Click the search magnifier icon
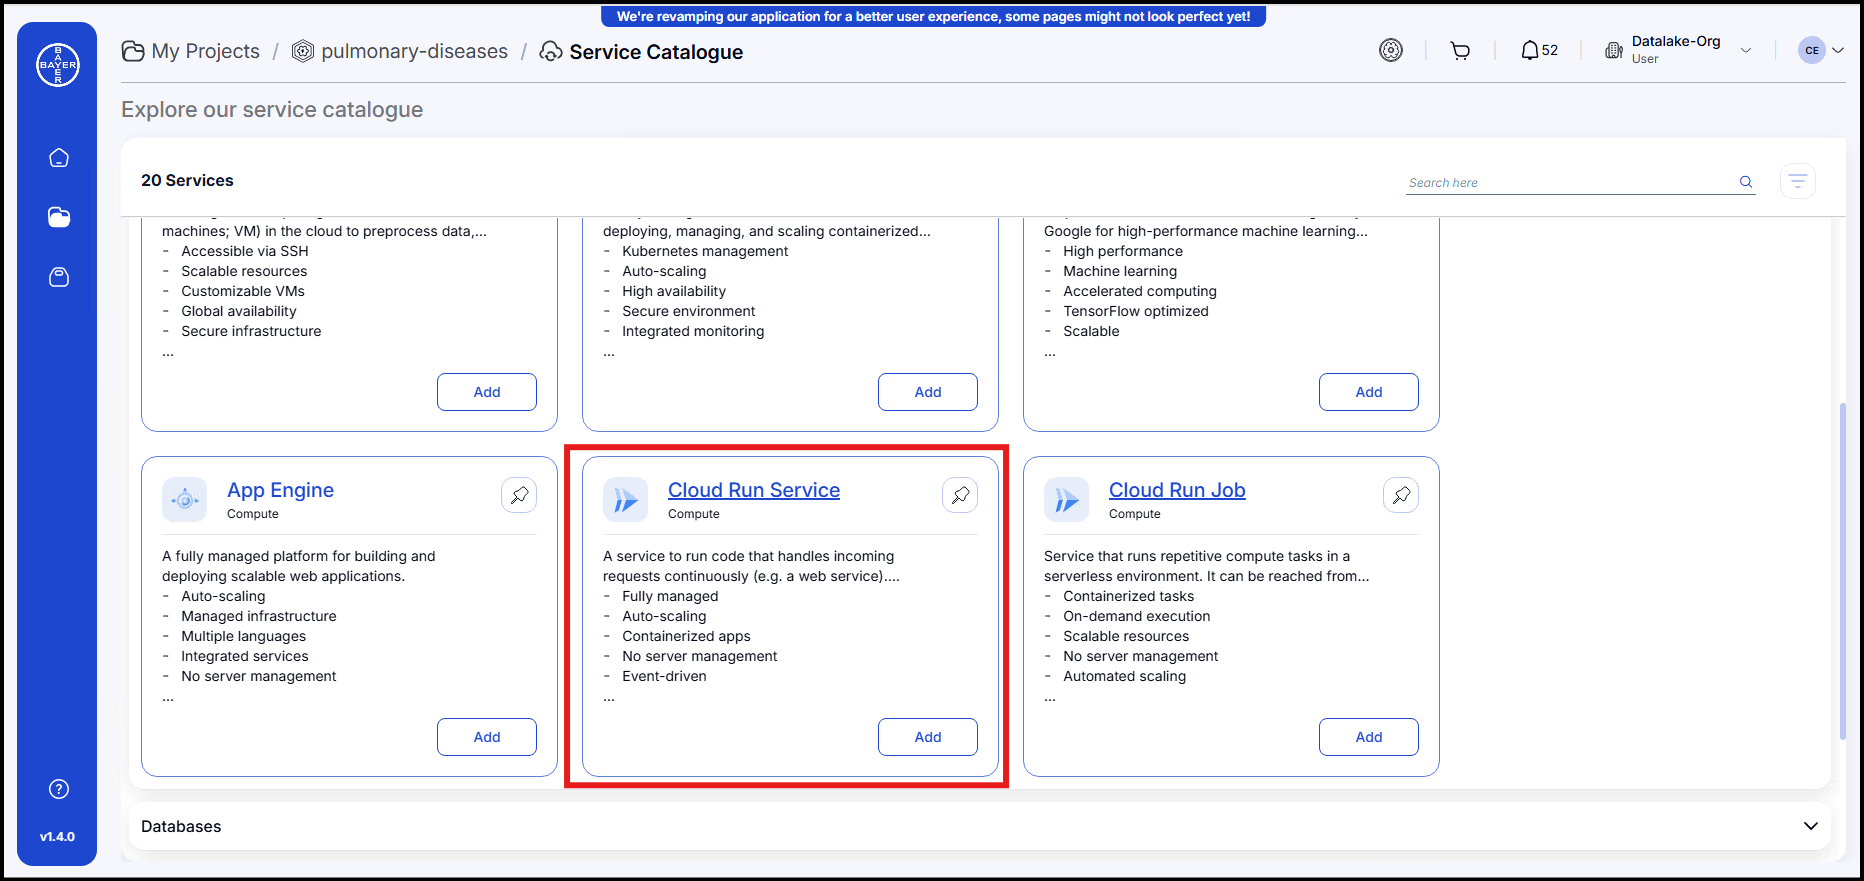Viewport: 1864px width, 881px height. coord(1746,182)
